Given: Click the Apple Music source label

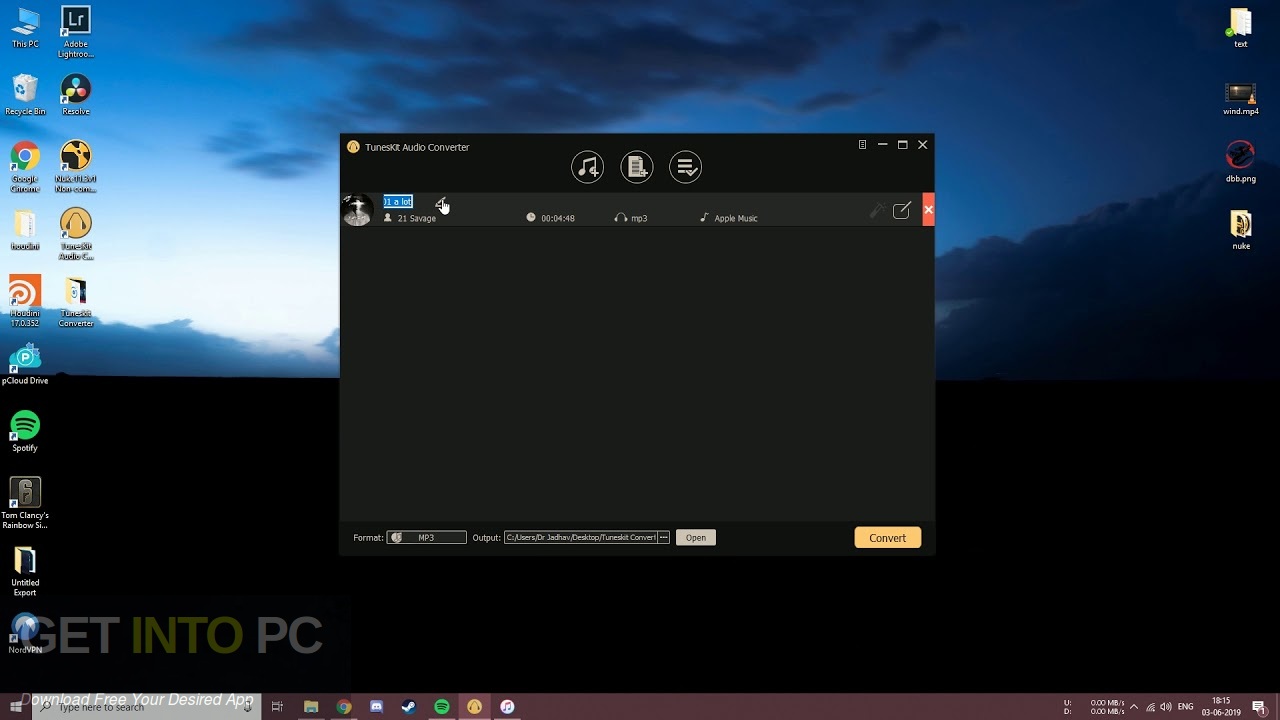Looking at the screenshot, I should [x=736, y=218].
